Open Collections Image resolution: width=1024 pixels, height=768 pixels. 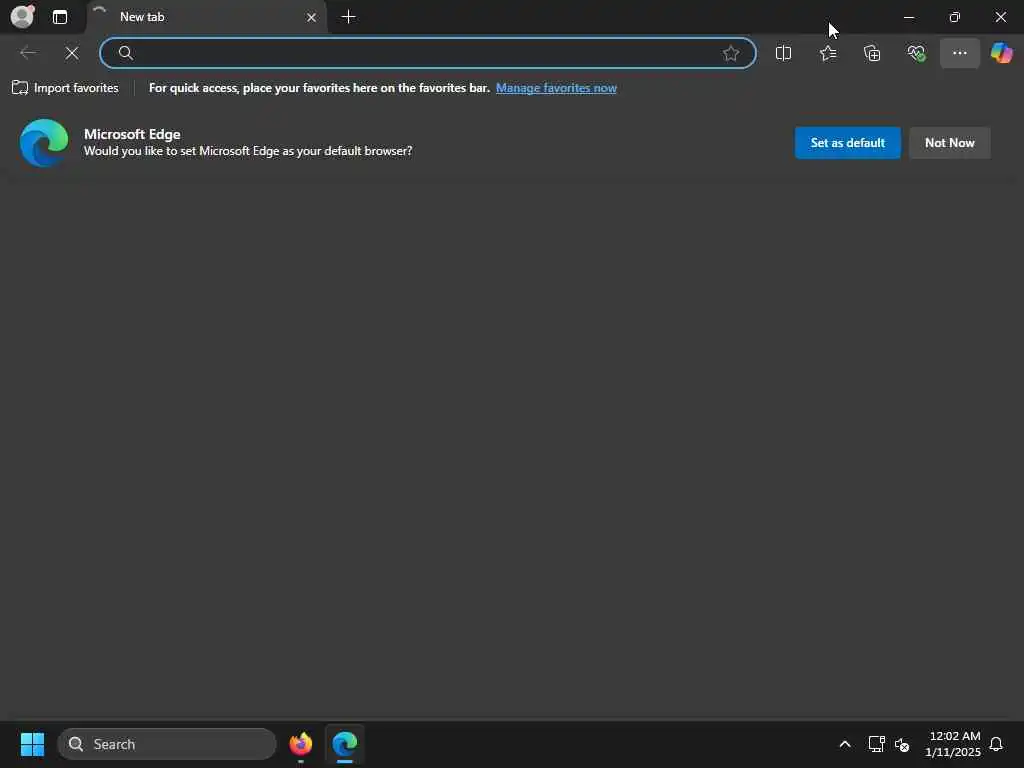click(x=872, y=53)
